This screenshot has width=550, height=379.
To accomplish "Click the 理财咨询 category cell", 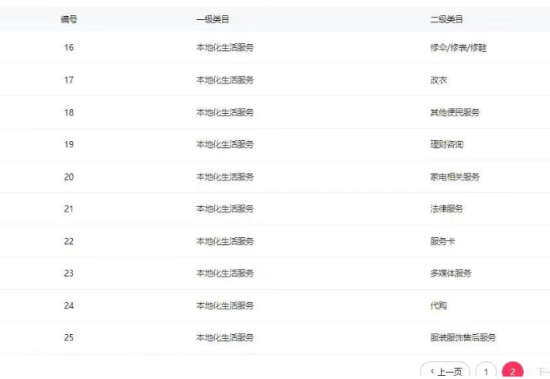I will (447, 144).
